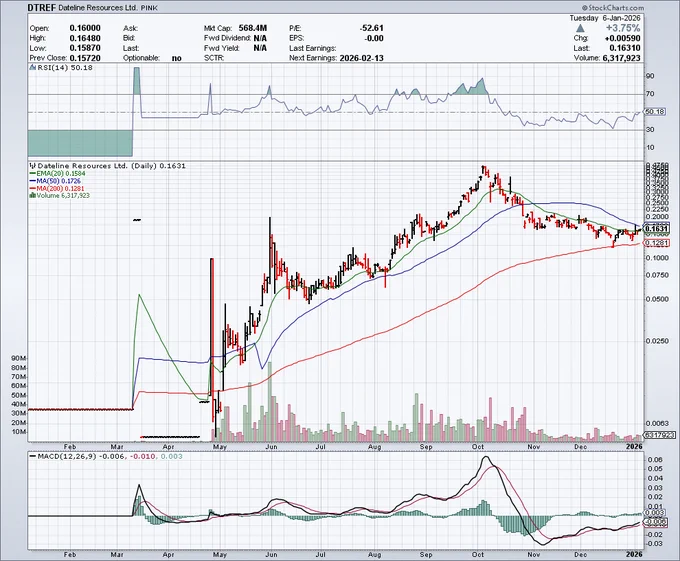Click the +3.75% percent change
Viewport: 680px width, 561px height.
pyautogui.click(x=623, y=28)
